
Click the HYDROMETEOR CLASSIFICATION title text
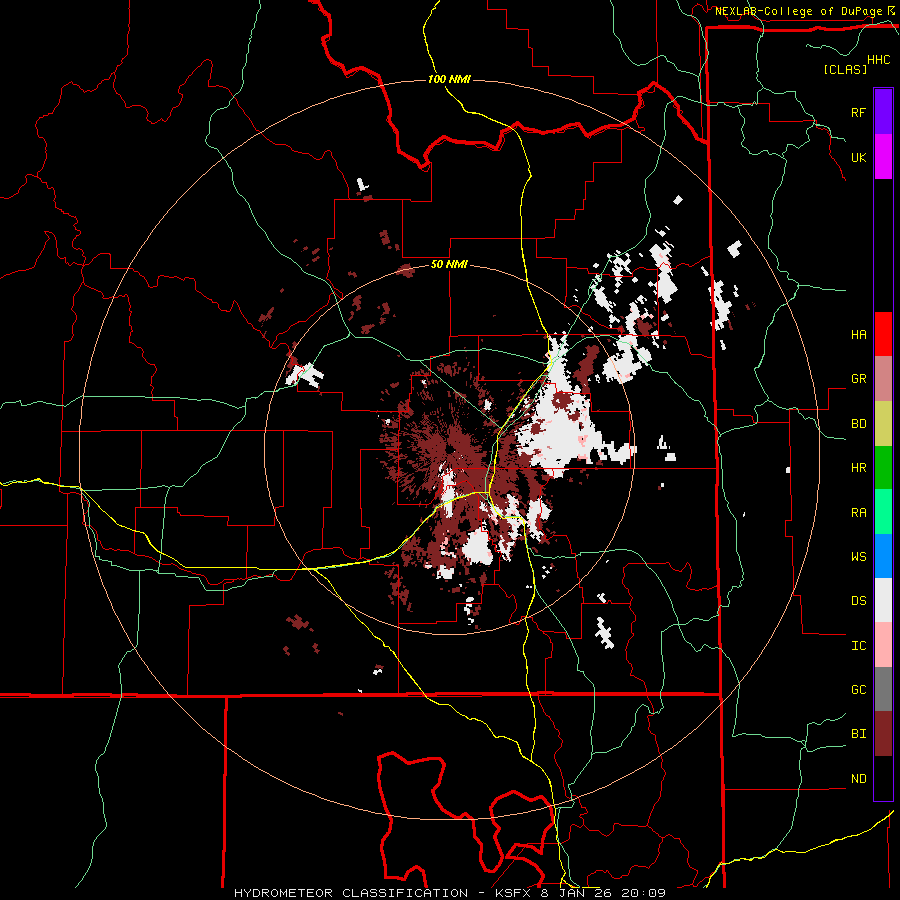[x=351, y=893]
